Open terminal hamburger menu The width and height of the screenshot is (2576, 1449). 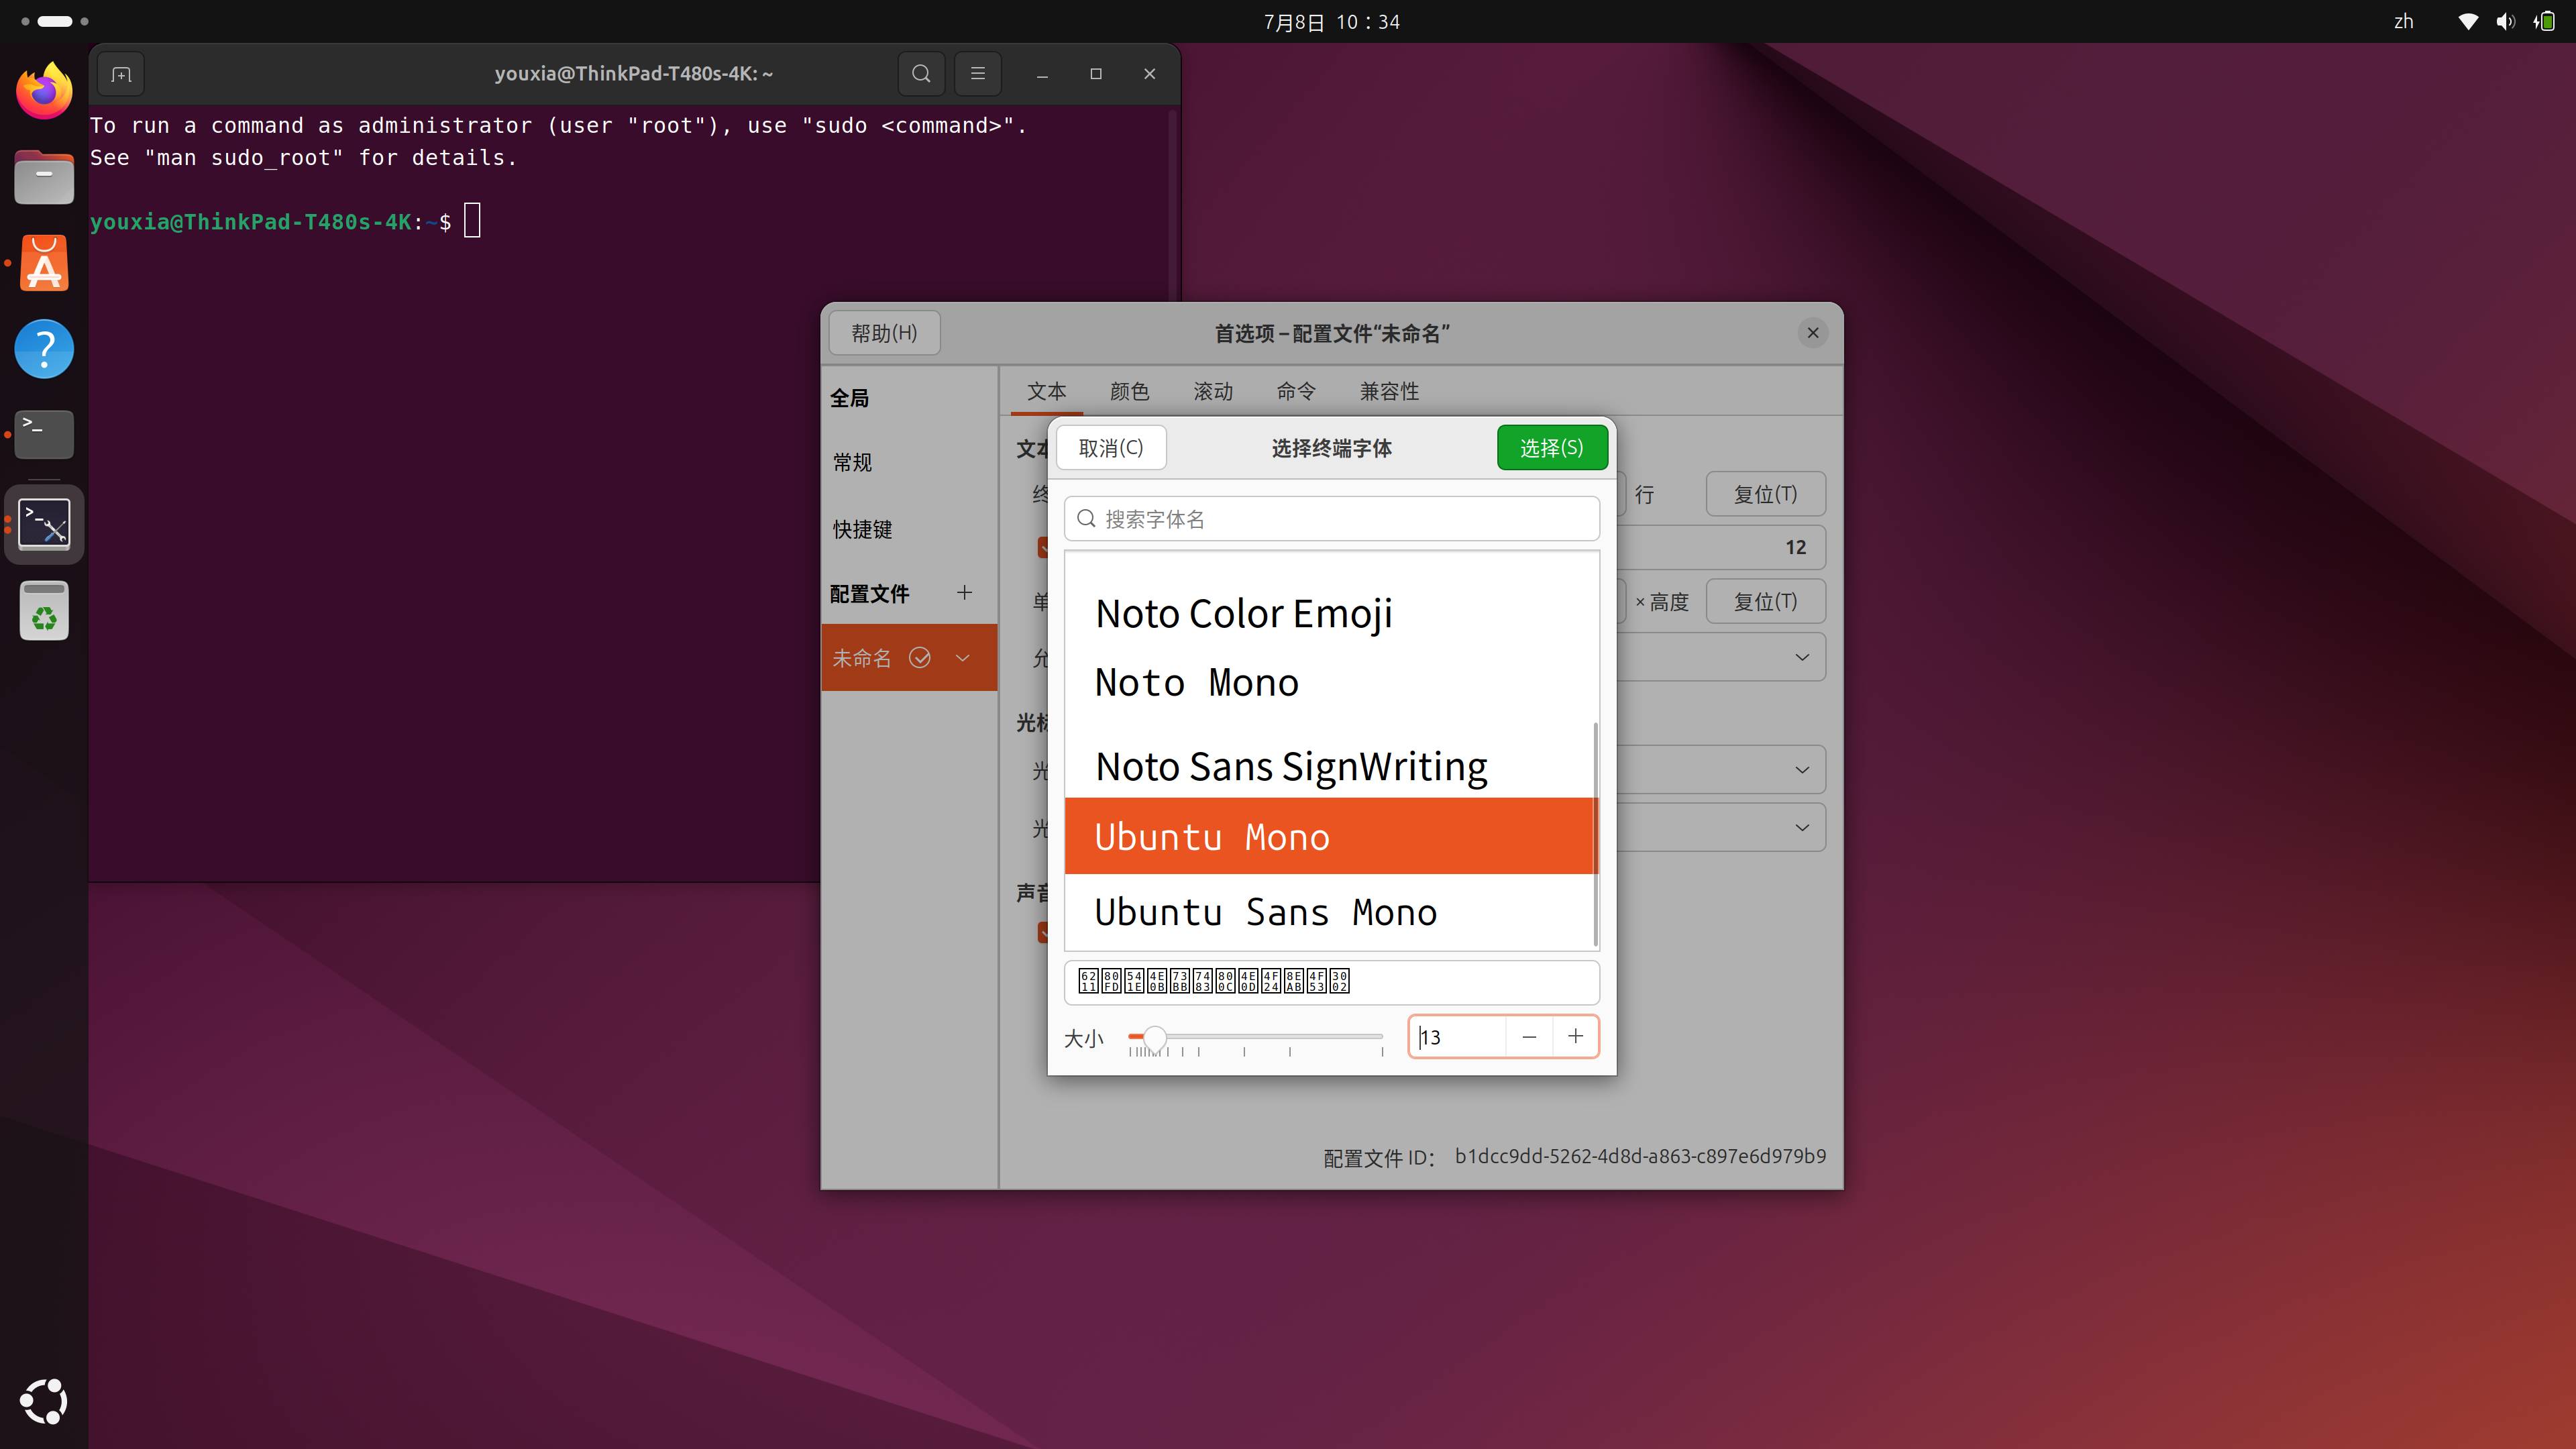click(x=978, y=74)
